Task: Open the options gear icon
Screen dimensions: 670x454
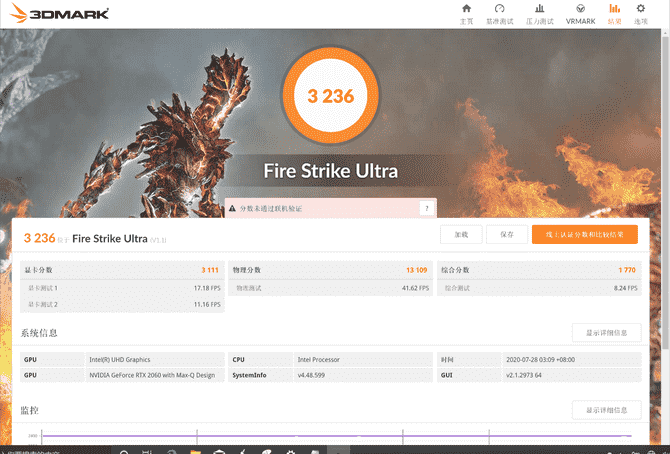Action: coord(641,9)
